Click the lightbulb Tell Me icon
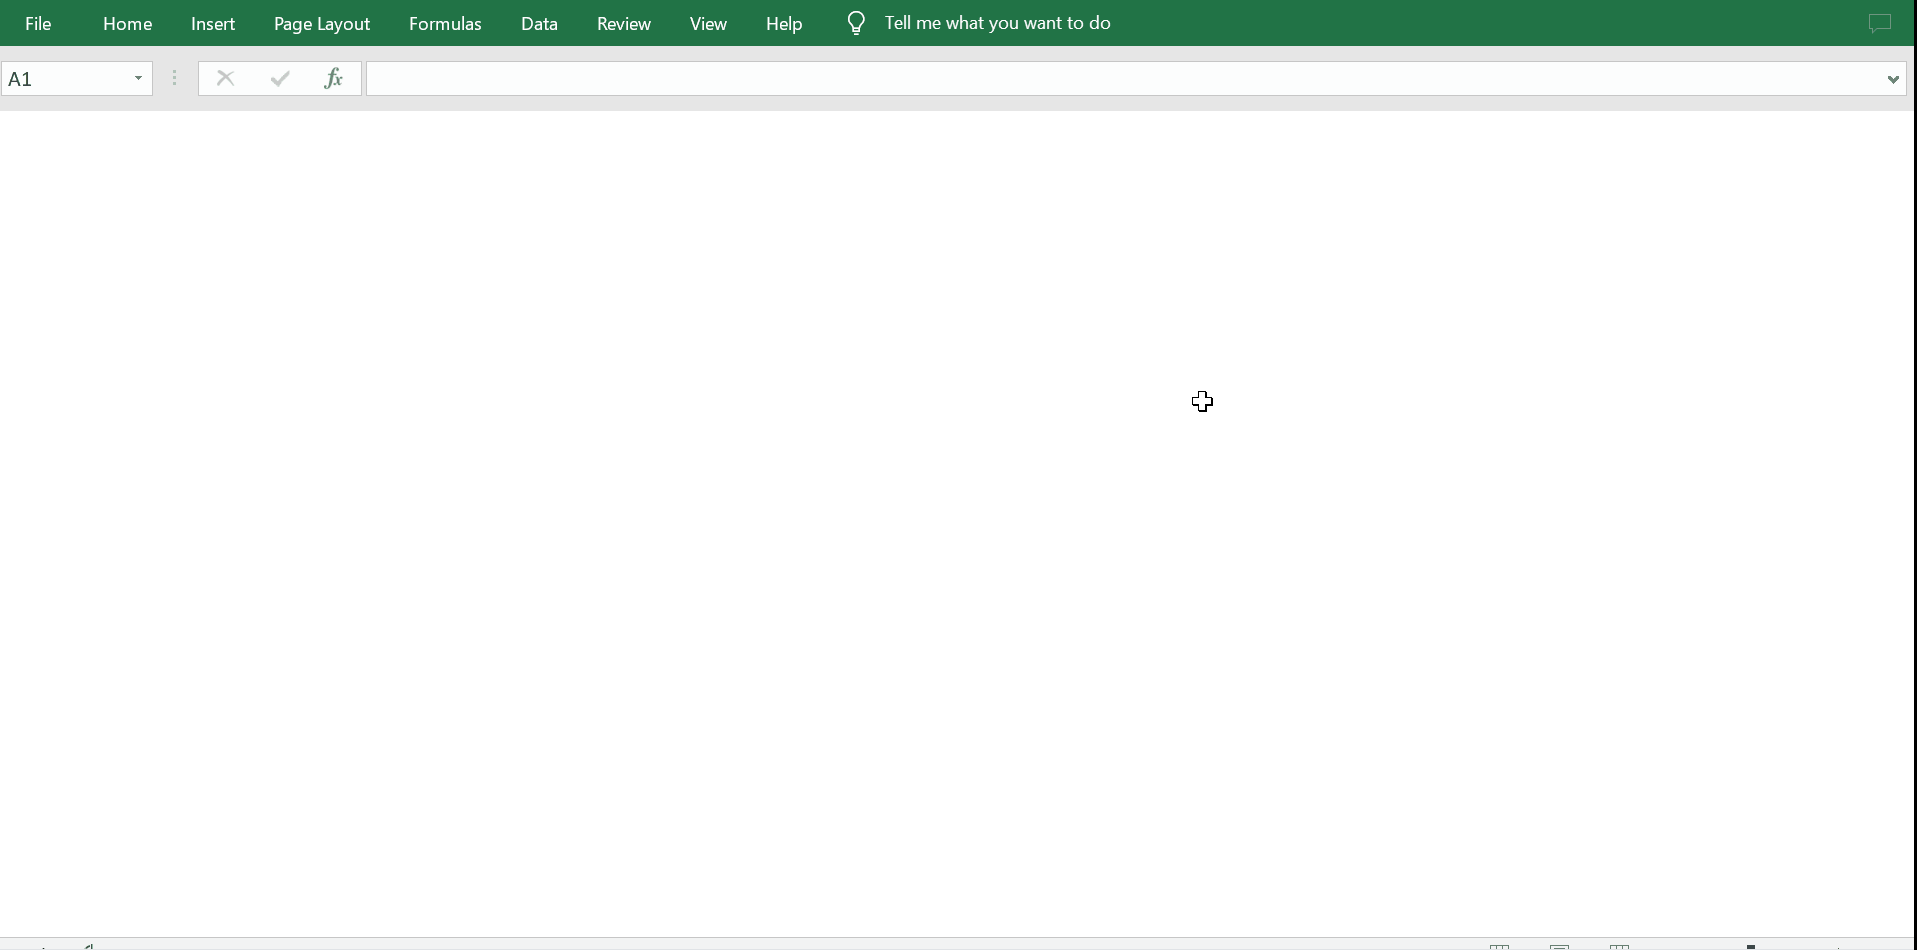Viewport: 1917px width, 950px height. pyautogui.click(x=856, y=23)
